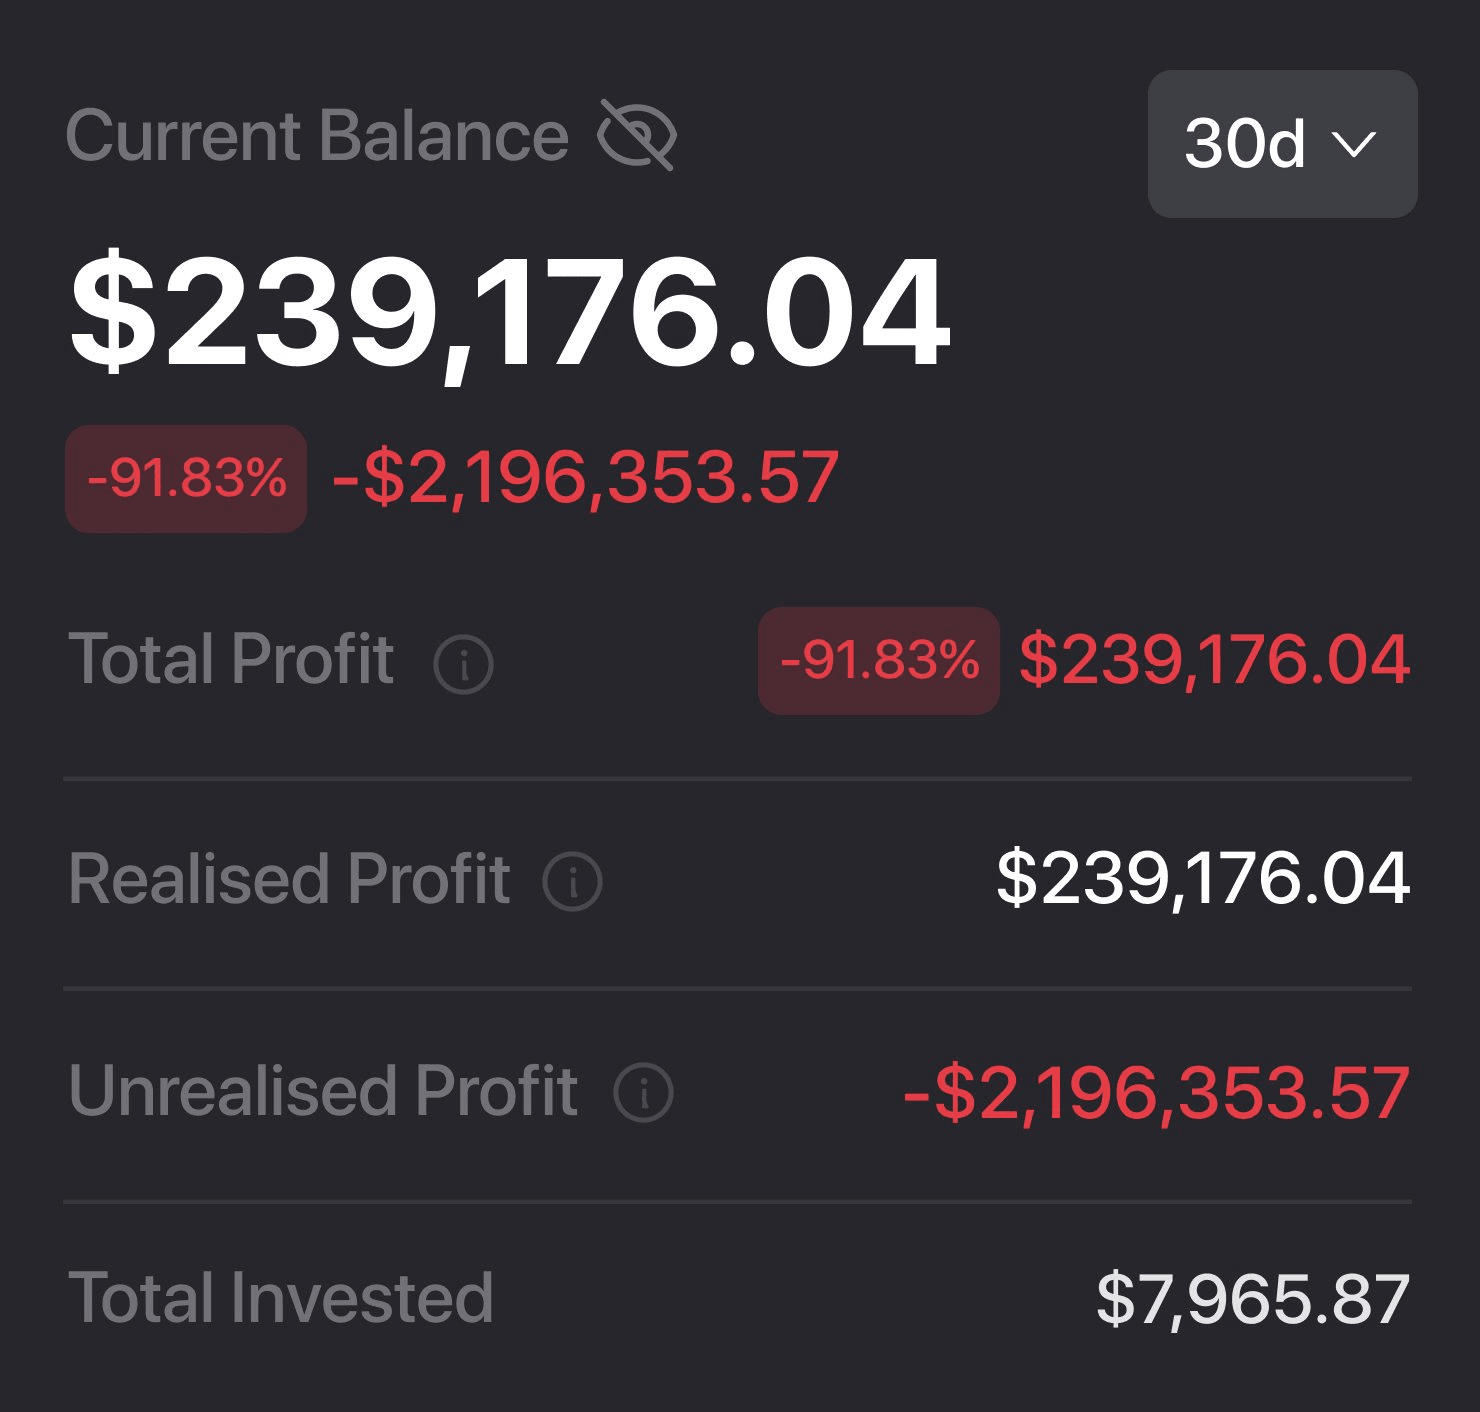1480x1412 pixels.
Task: Click the chevron beside 30d
Action: (x=1355, y=145)
